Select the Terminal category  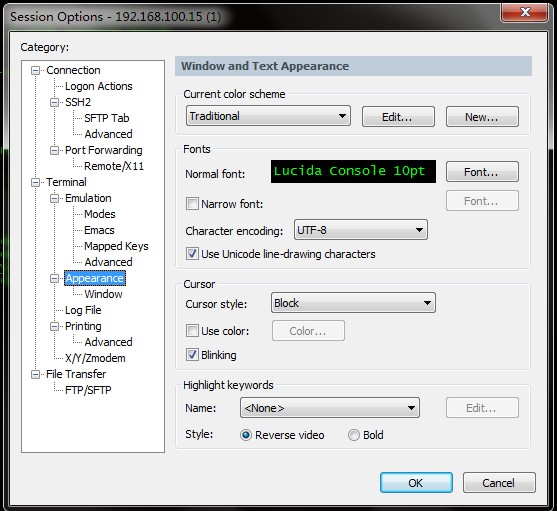point(66,182)
